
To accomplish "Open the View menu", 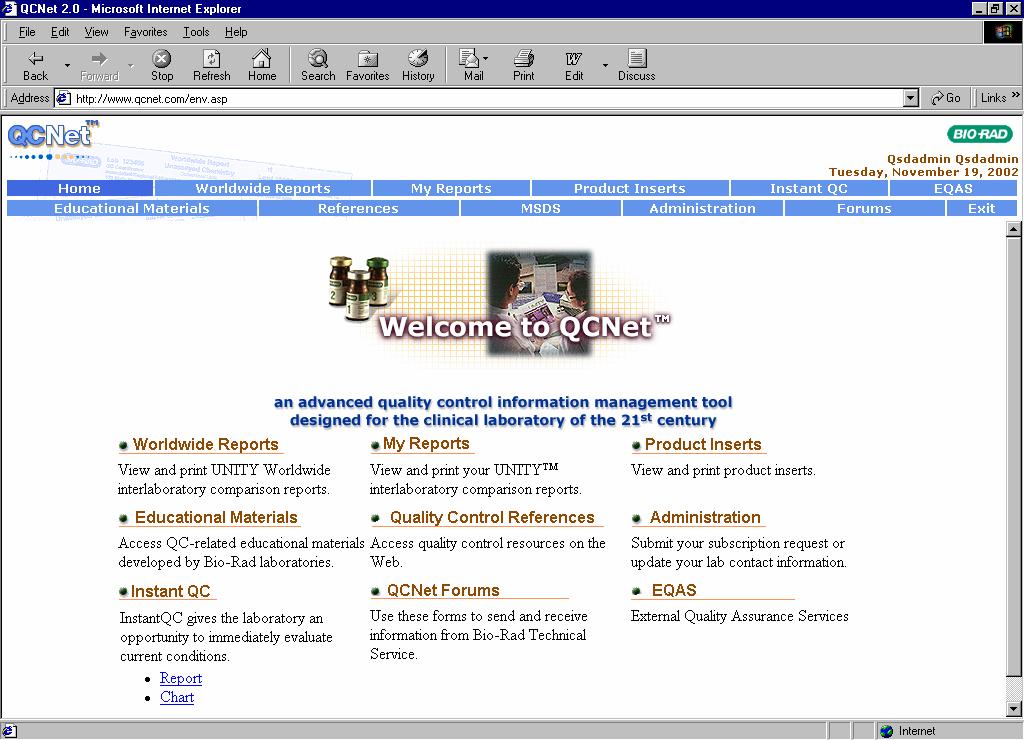I will click(96, 32).
